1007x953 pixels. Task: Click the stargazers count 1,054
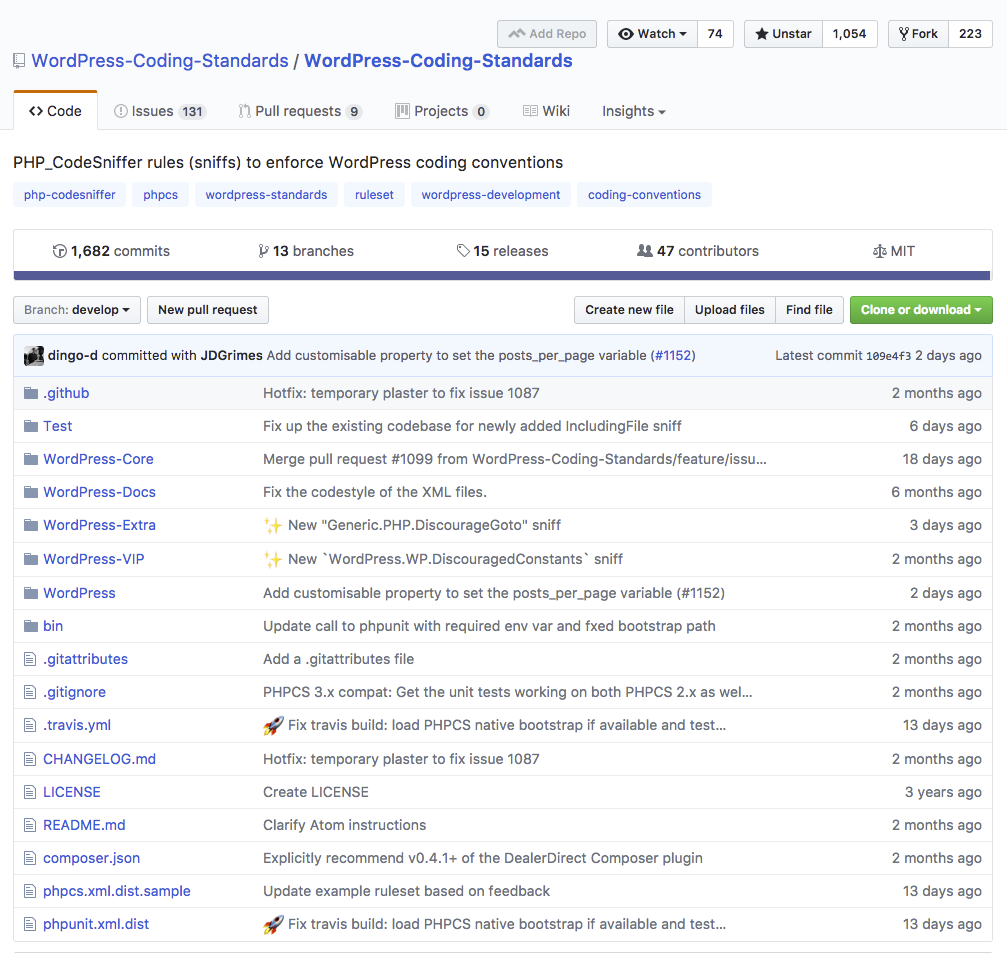849,34
